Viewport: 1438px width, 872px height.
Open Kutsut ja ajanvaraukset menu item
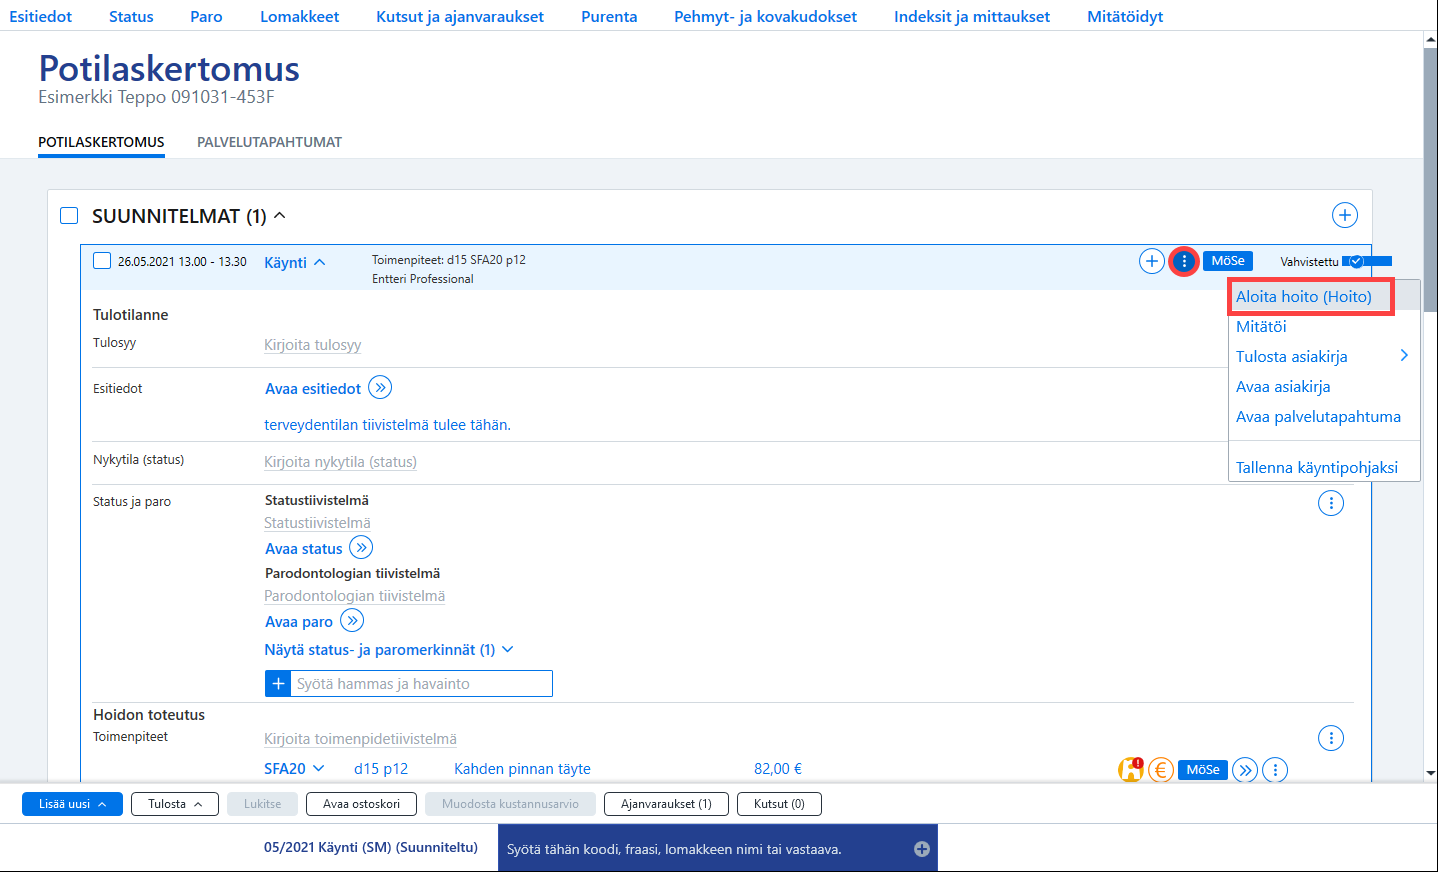(x=460, y=16)
